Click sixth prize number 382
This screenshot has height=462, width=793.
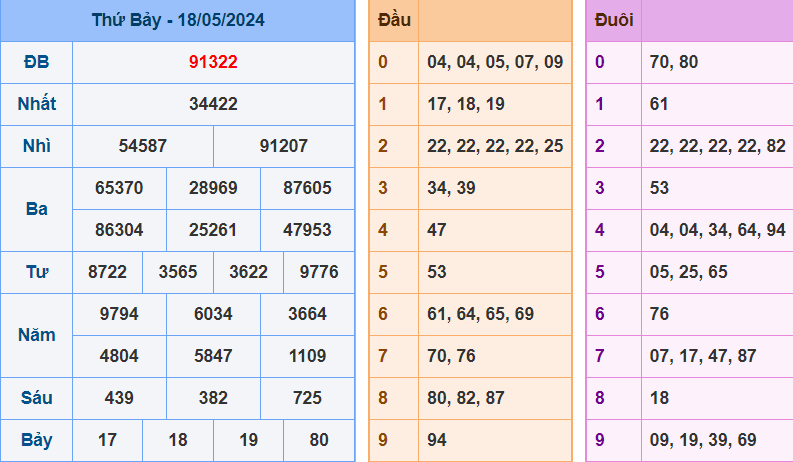[x=213, y=398]
